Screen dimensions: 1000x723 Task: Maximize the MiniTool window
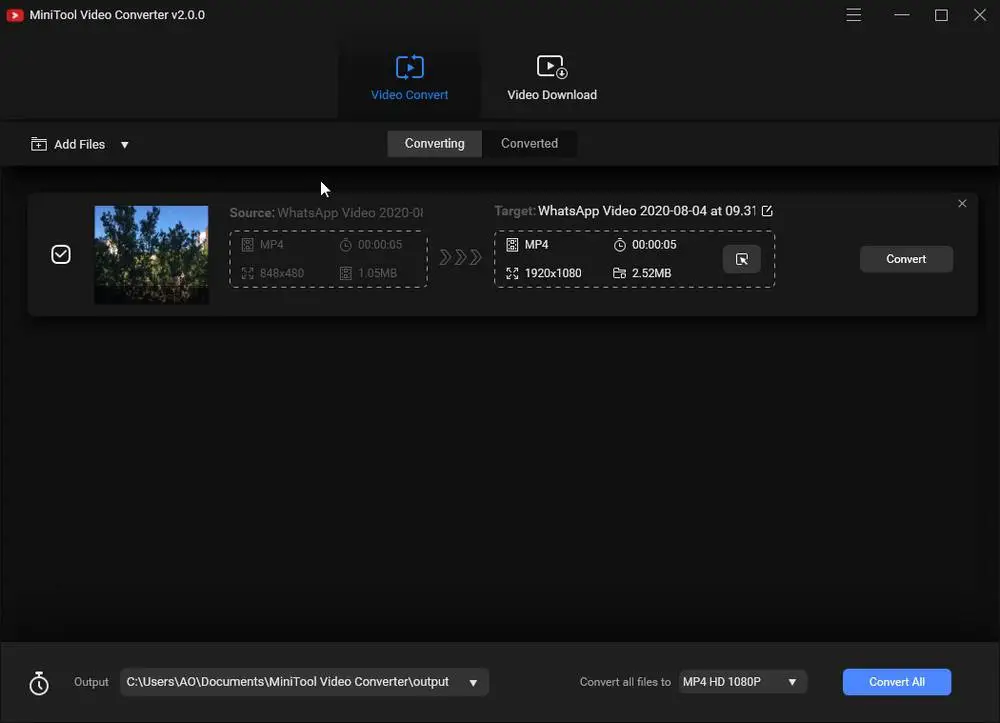(x=941, y=15)
